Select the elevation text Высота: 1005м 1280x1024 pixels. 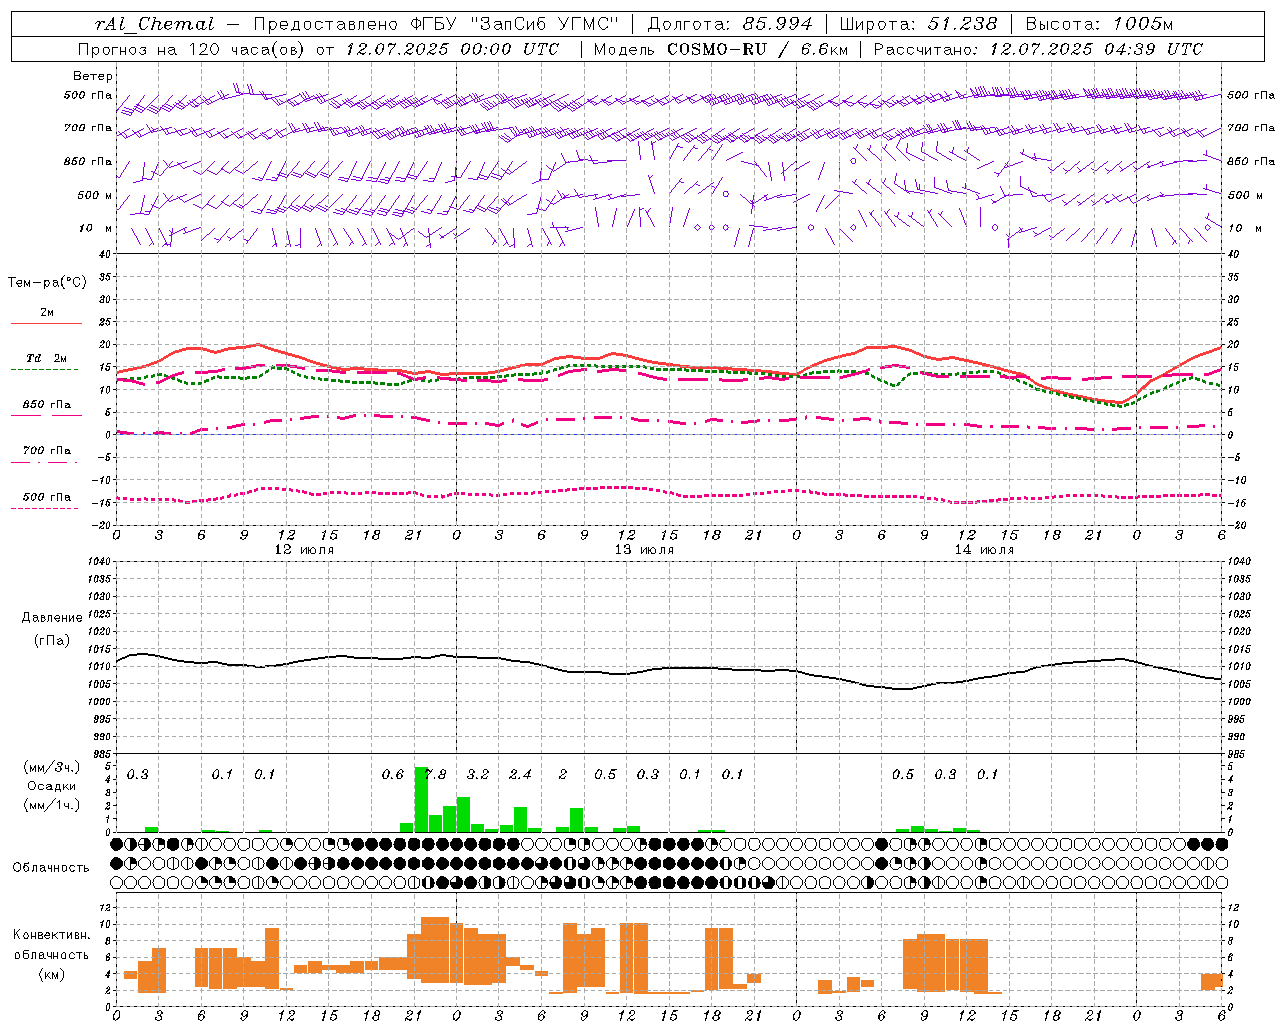1099,24
